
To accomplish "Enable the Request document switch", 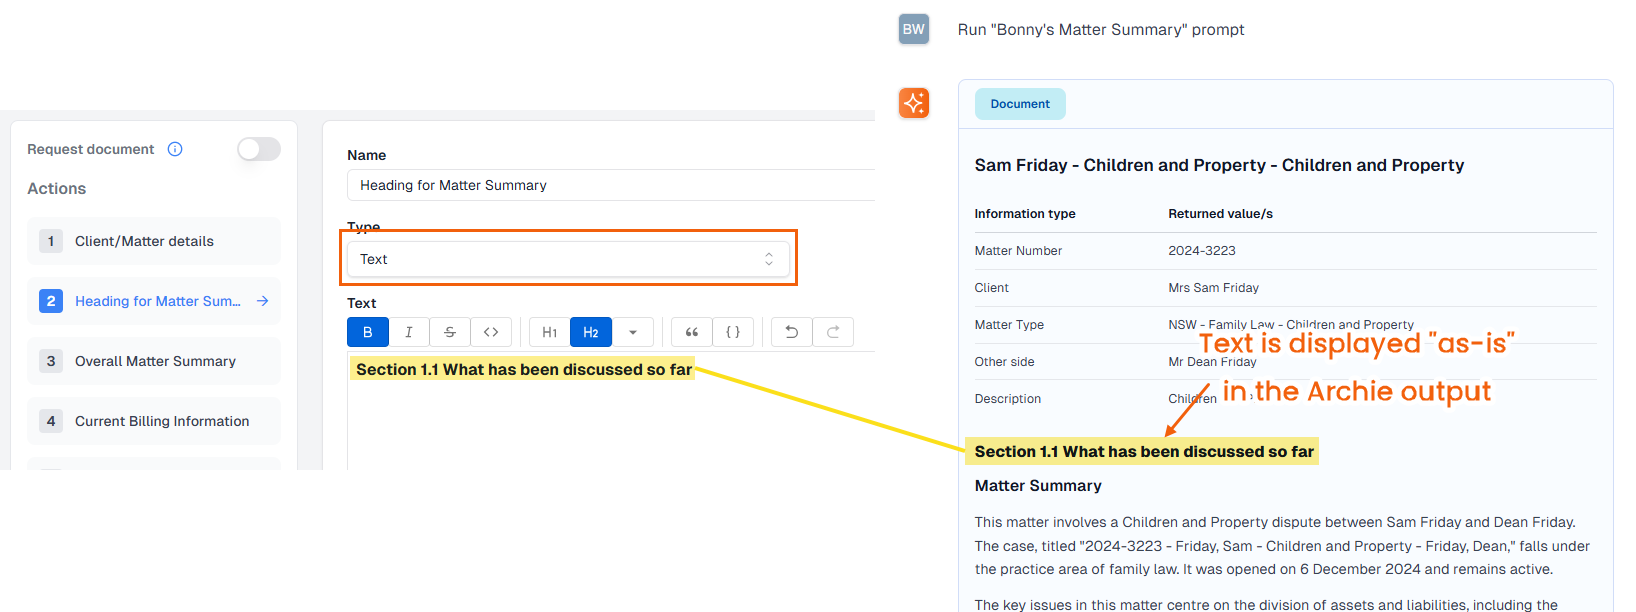I will click(x=258, y=149).
